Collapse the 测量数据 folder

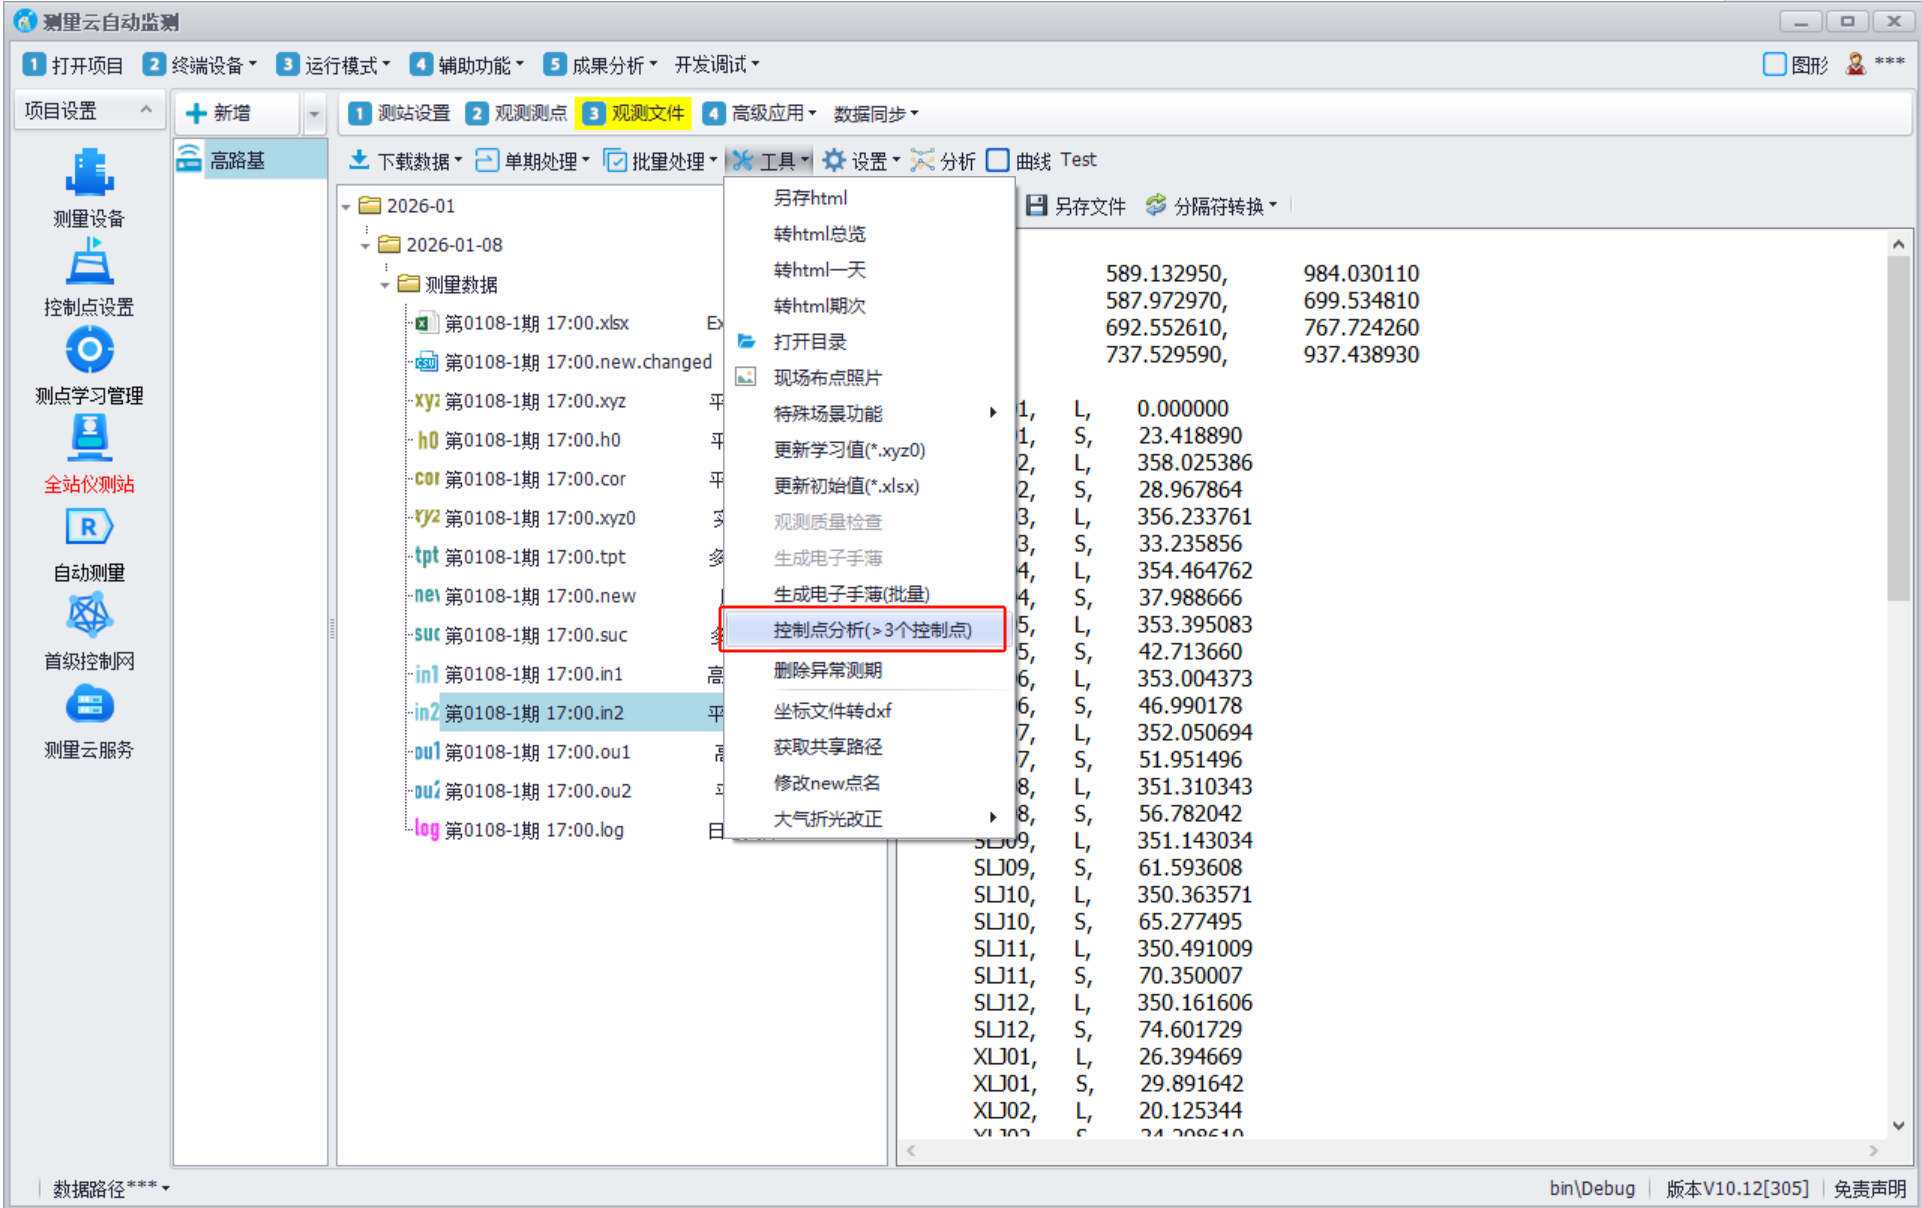385,285
